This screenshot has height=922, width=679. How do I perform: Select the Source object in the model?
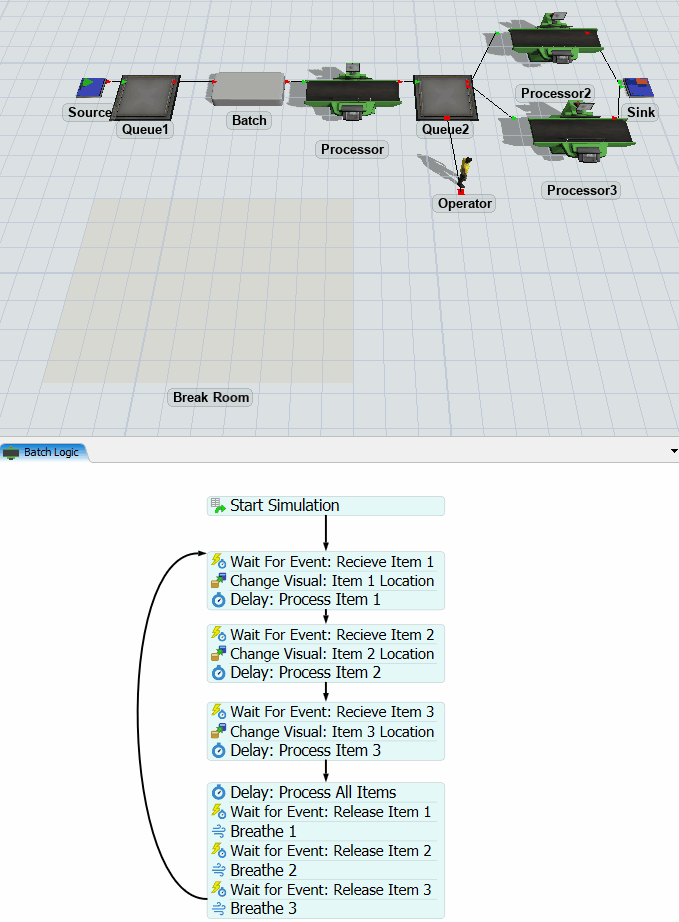pos(91,88)
